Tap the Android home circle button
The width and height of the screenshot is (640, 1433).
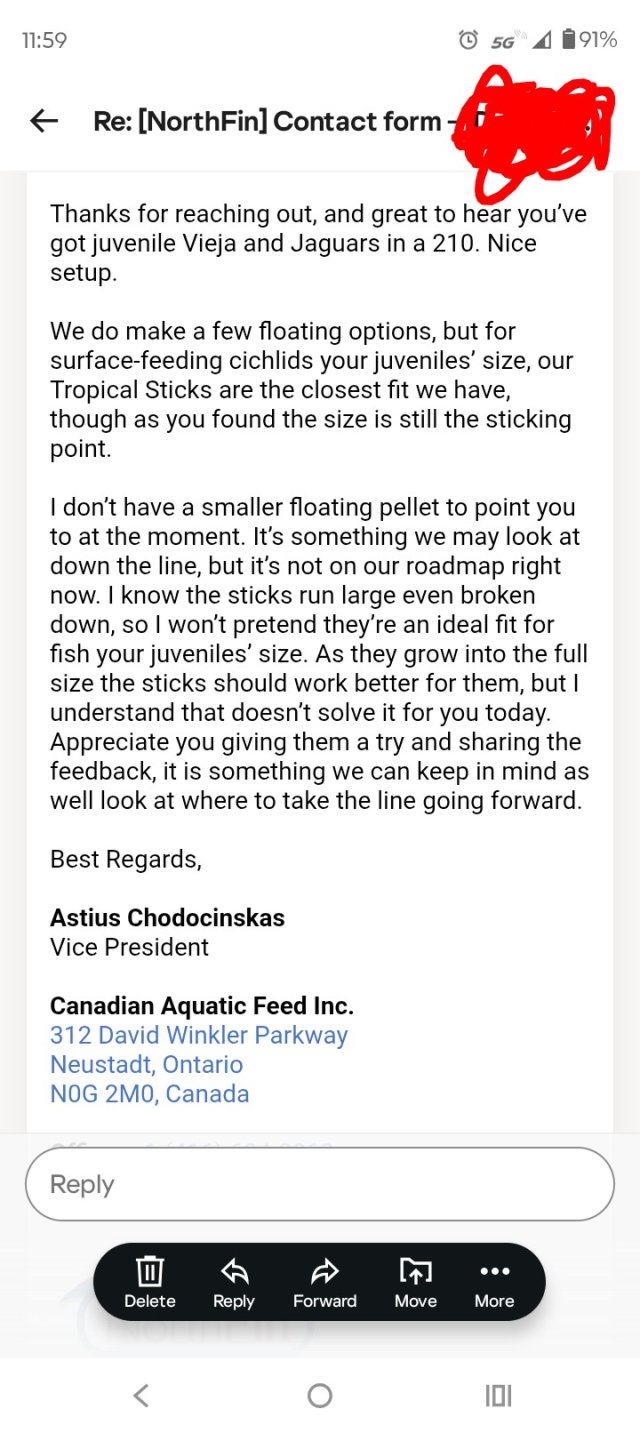coord(320,1395)
